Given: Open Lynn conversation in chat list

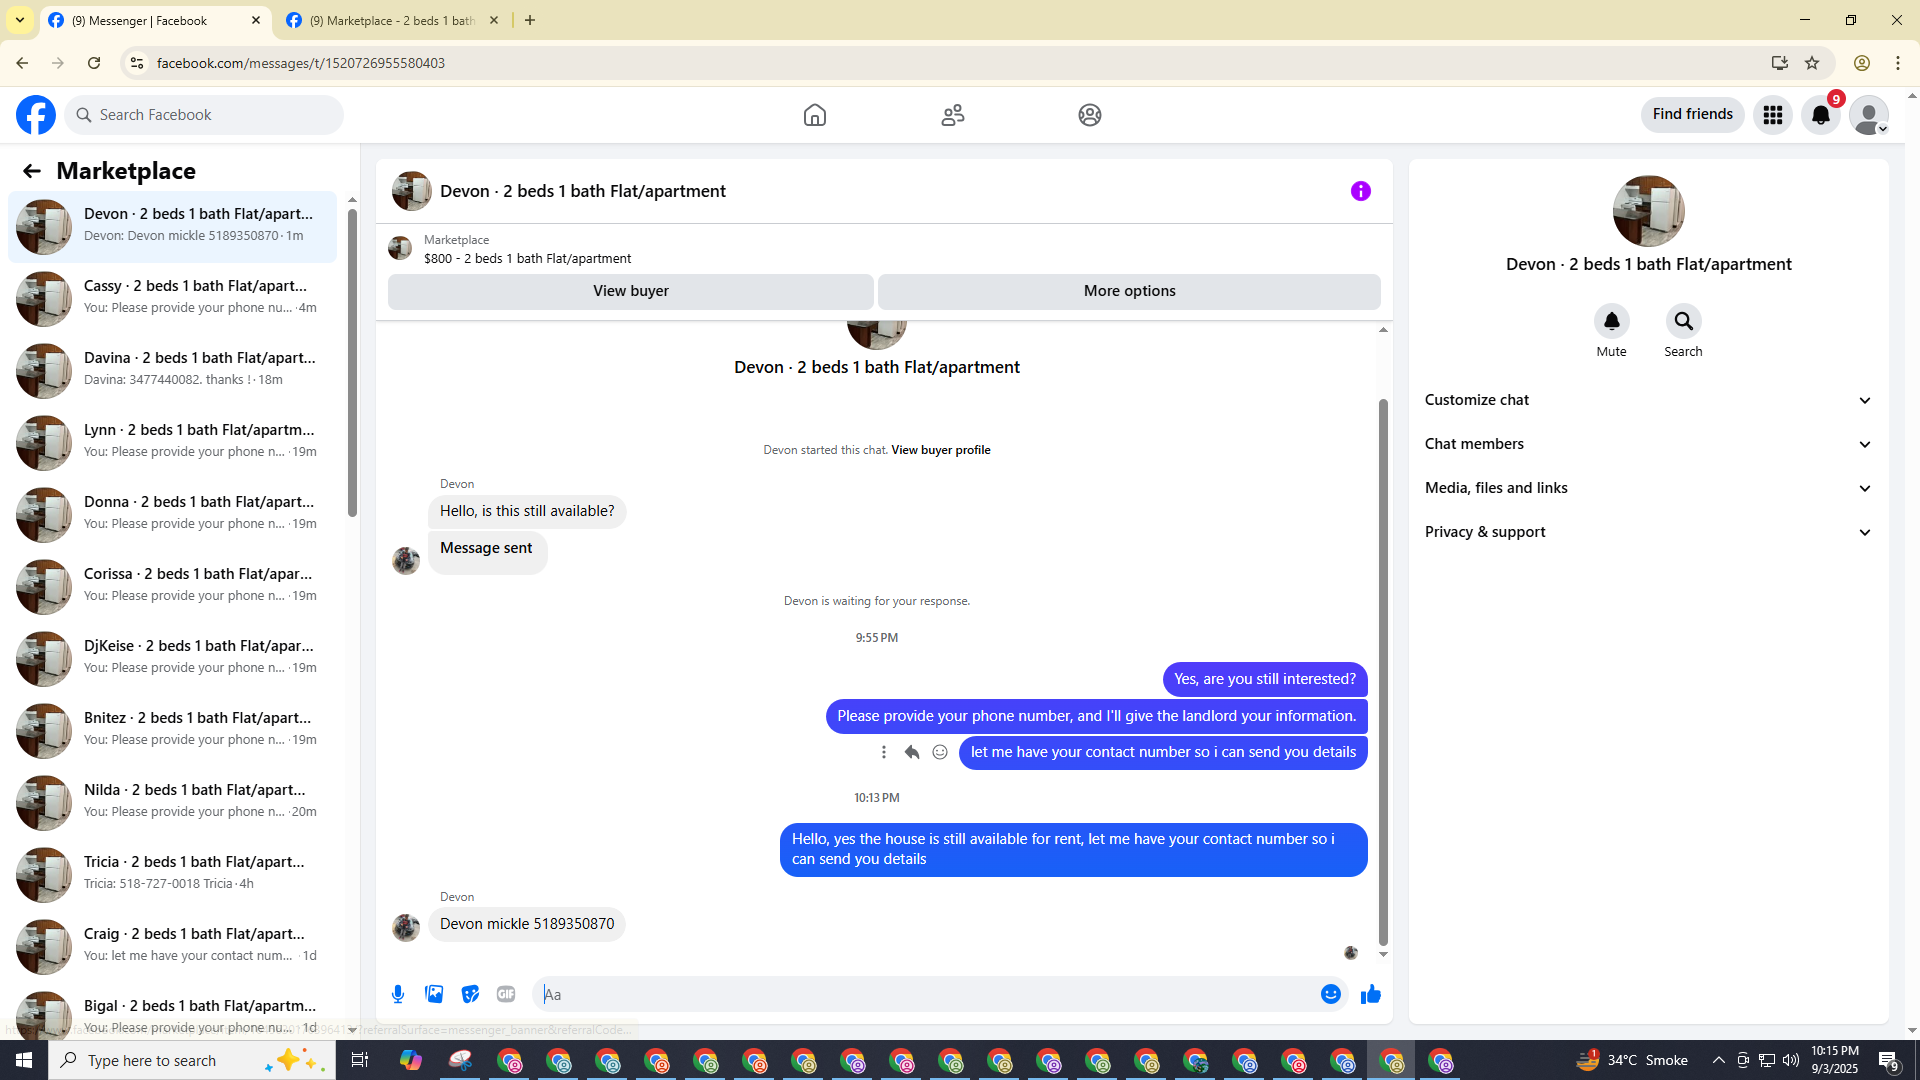Looking at the screenshot, I should (x=172, y=443).
